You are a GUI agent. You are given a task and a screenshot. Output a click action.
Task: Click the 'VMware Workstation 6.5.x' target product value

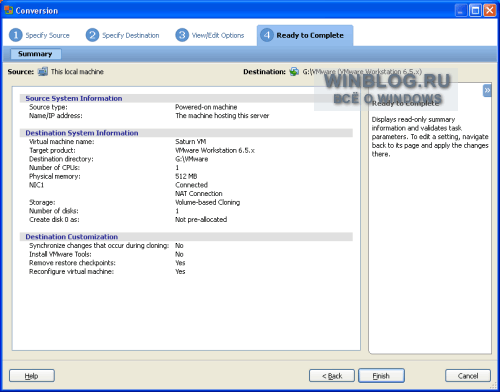(x=215, y=150)
